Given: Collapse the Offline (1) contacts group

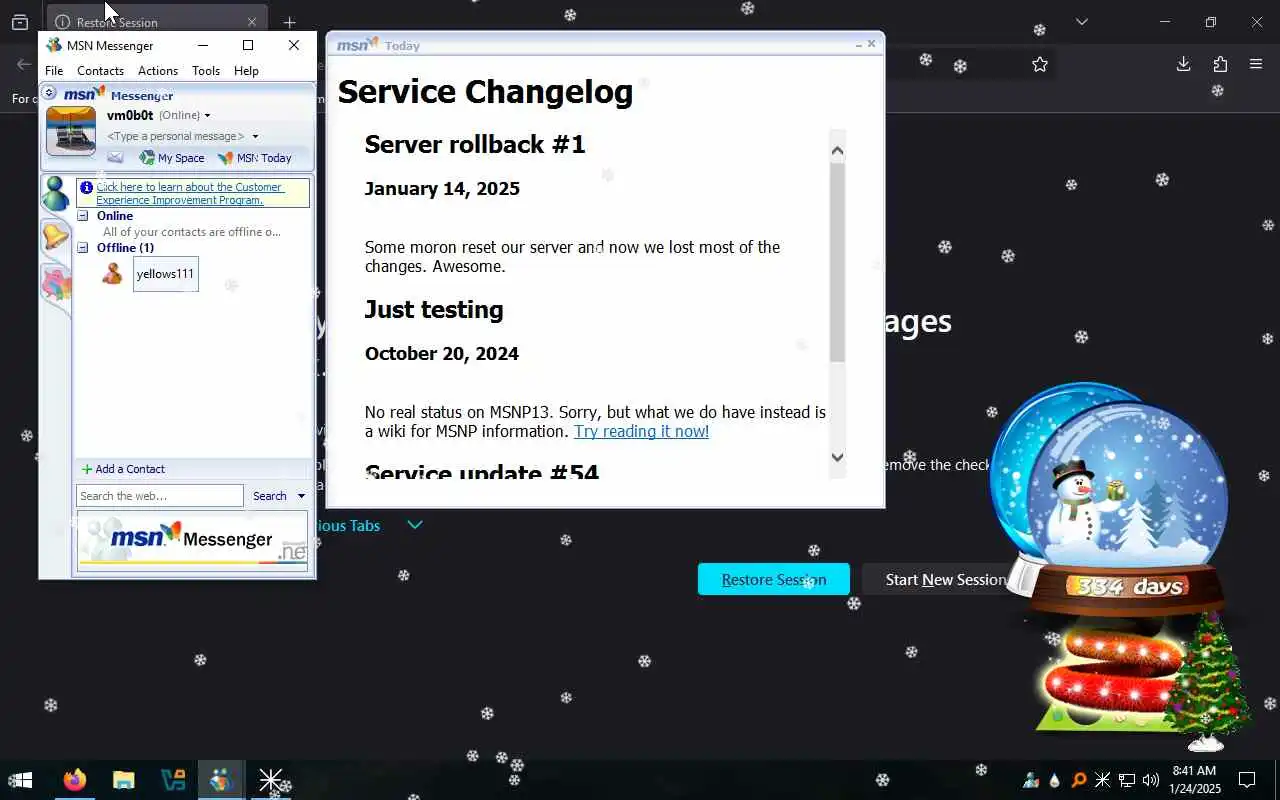Looking at the screenshot, I should [83, 248].
